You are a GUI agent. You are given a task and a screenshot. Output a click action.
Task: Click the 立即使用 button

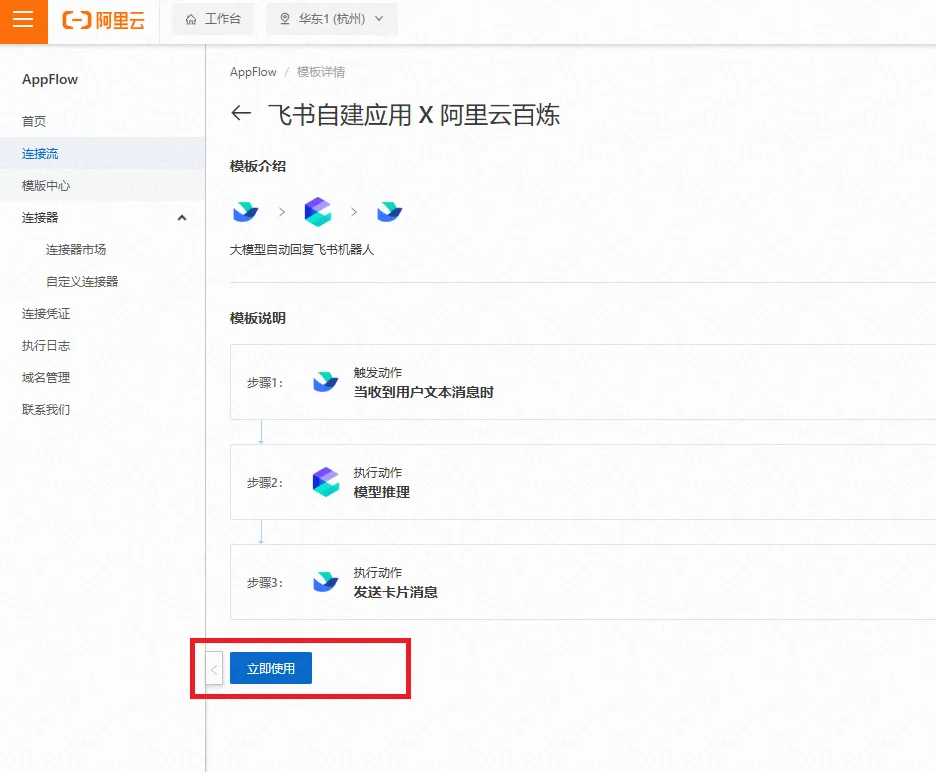[271, 668]
